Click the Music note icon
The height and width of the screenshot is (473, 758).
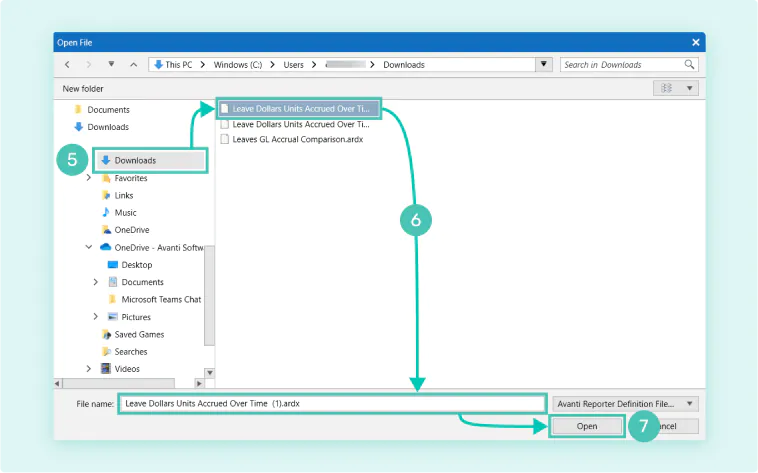106,212
